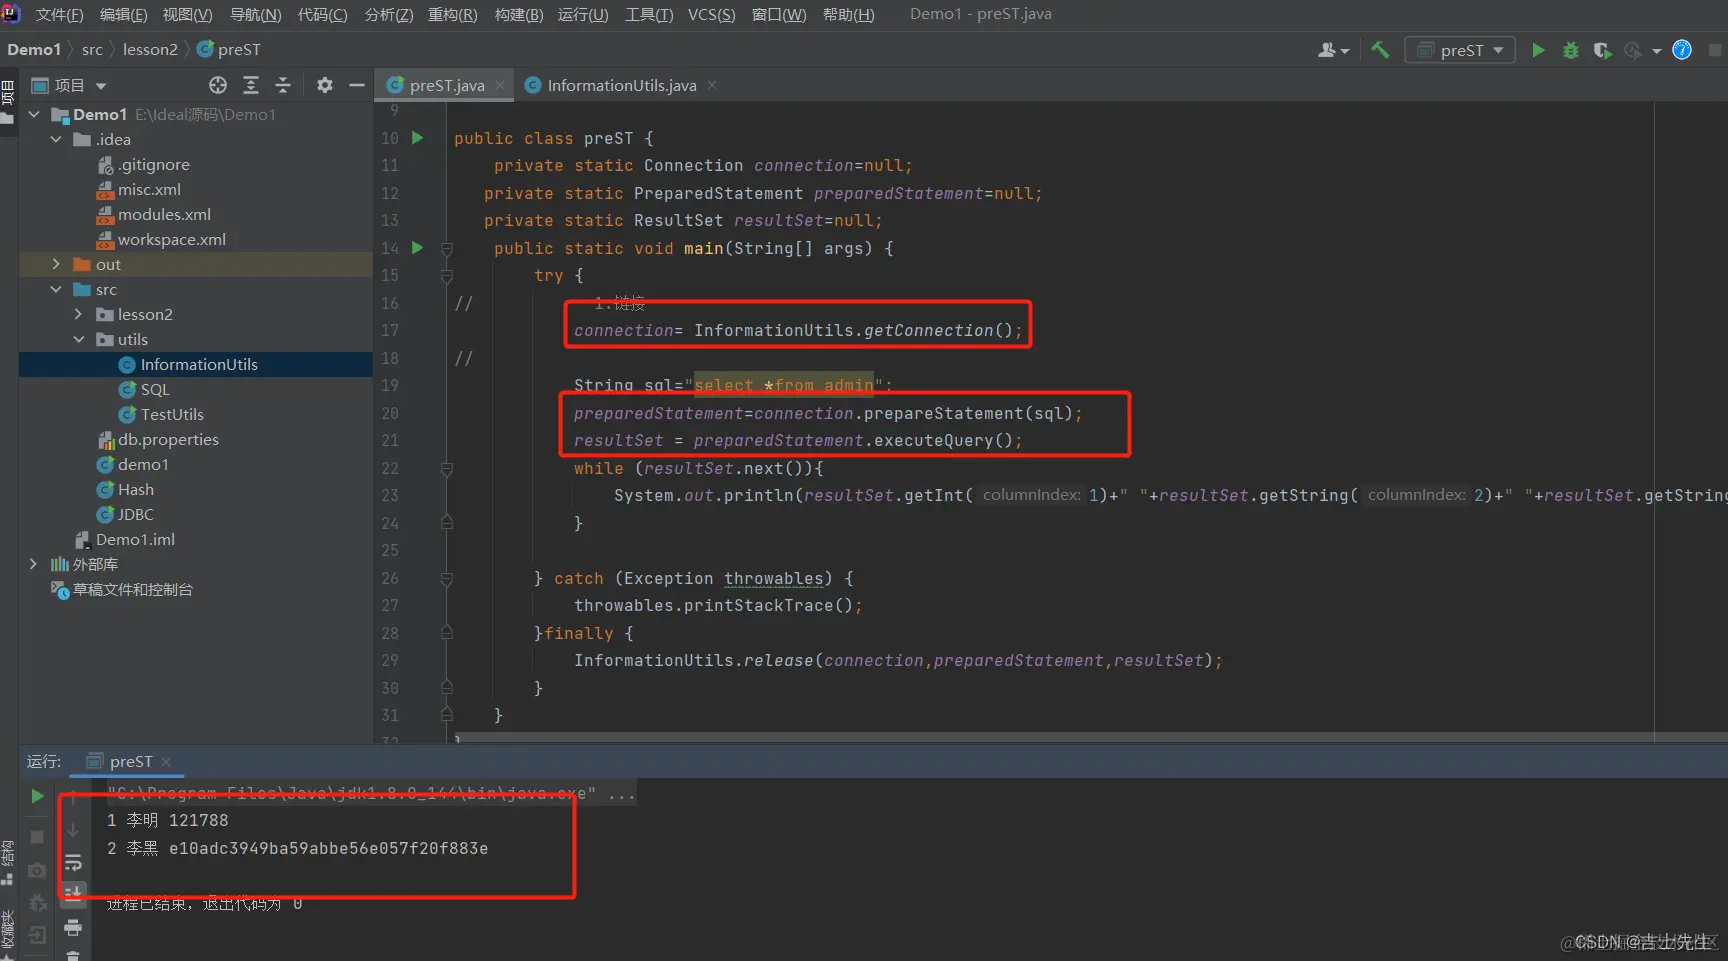Expand all nodes in project panel
Screen dimensions: 1728x961
tap(251, 85)
